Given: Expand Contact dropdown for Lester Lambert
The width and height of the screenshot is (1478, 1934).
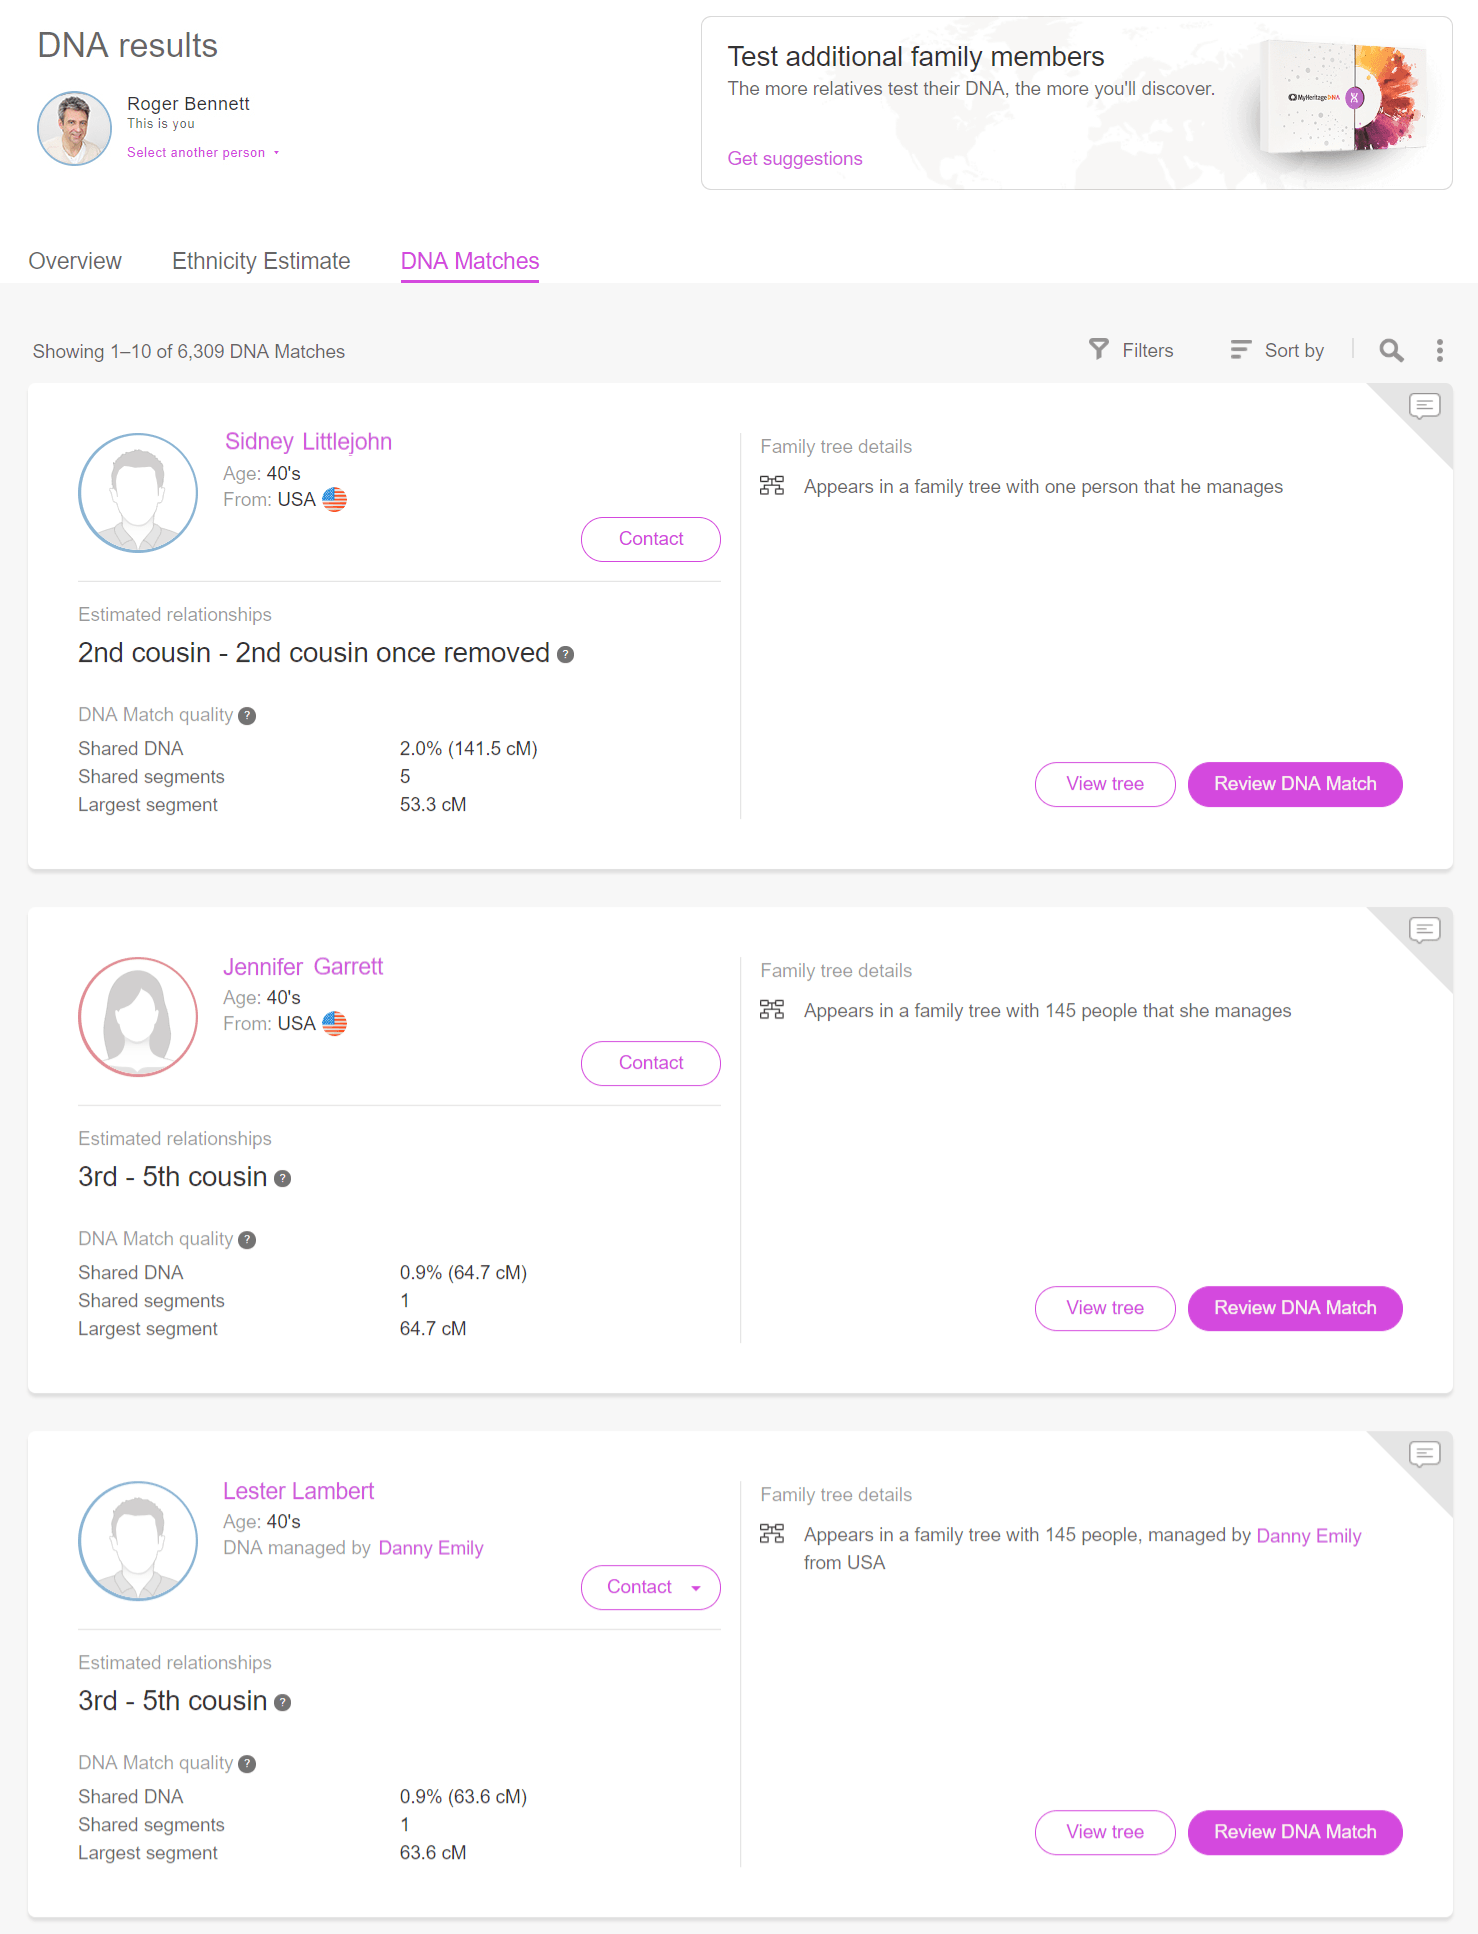Looking at the screenshot, I should click(651, 1587).
